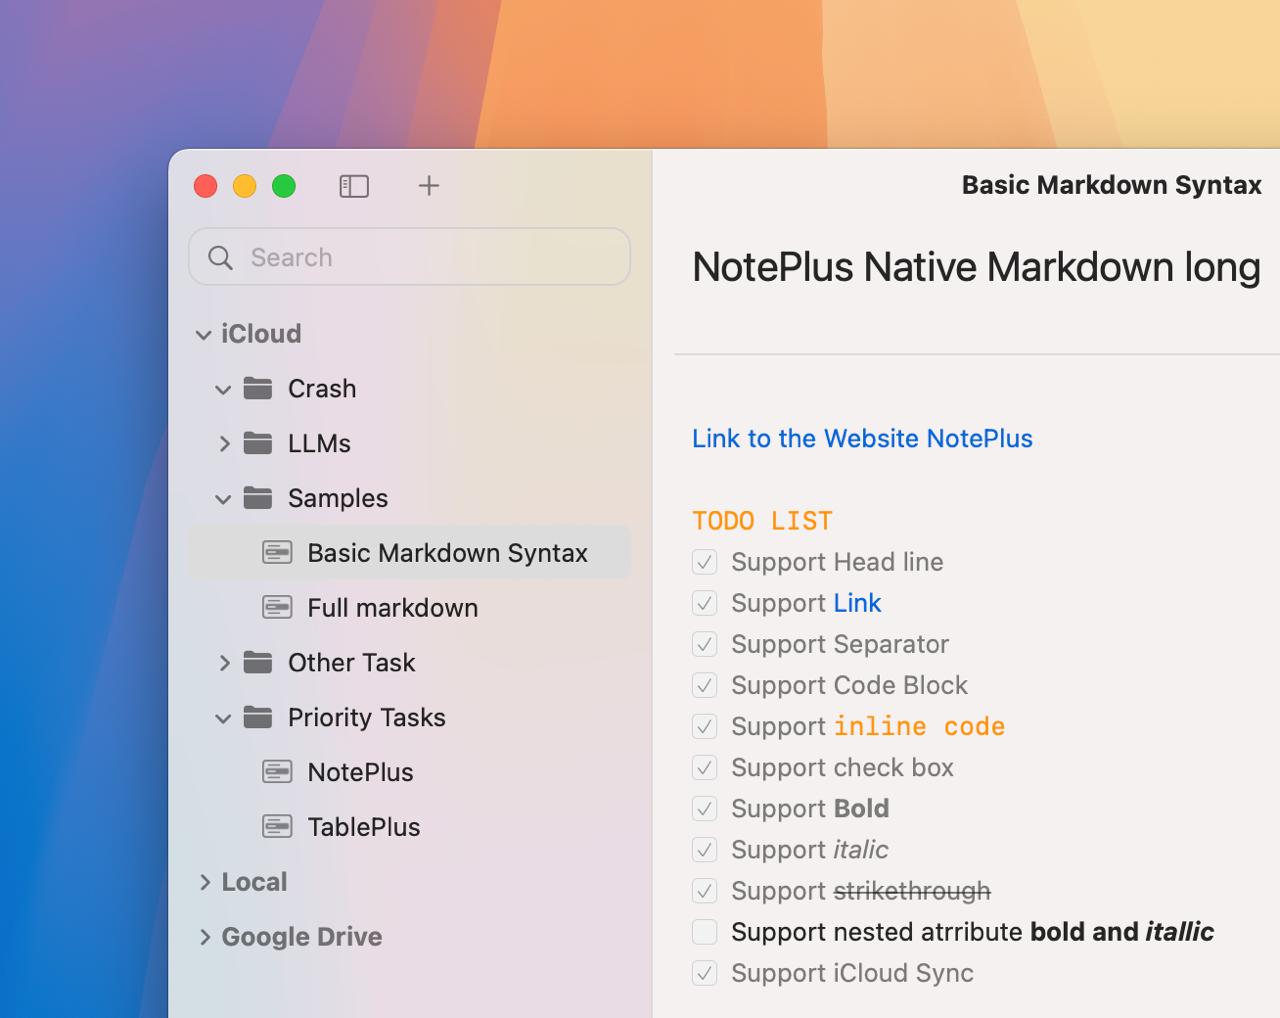Click the magnifier icon in search field
This screenshot has width=1280, height=1018.
[221, 258]
